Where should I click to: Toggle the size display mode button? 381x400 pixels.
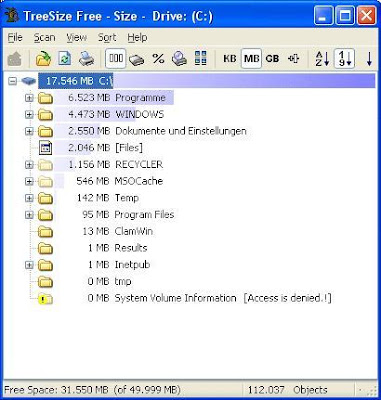click(x=116, y=59)
